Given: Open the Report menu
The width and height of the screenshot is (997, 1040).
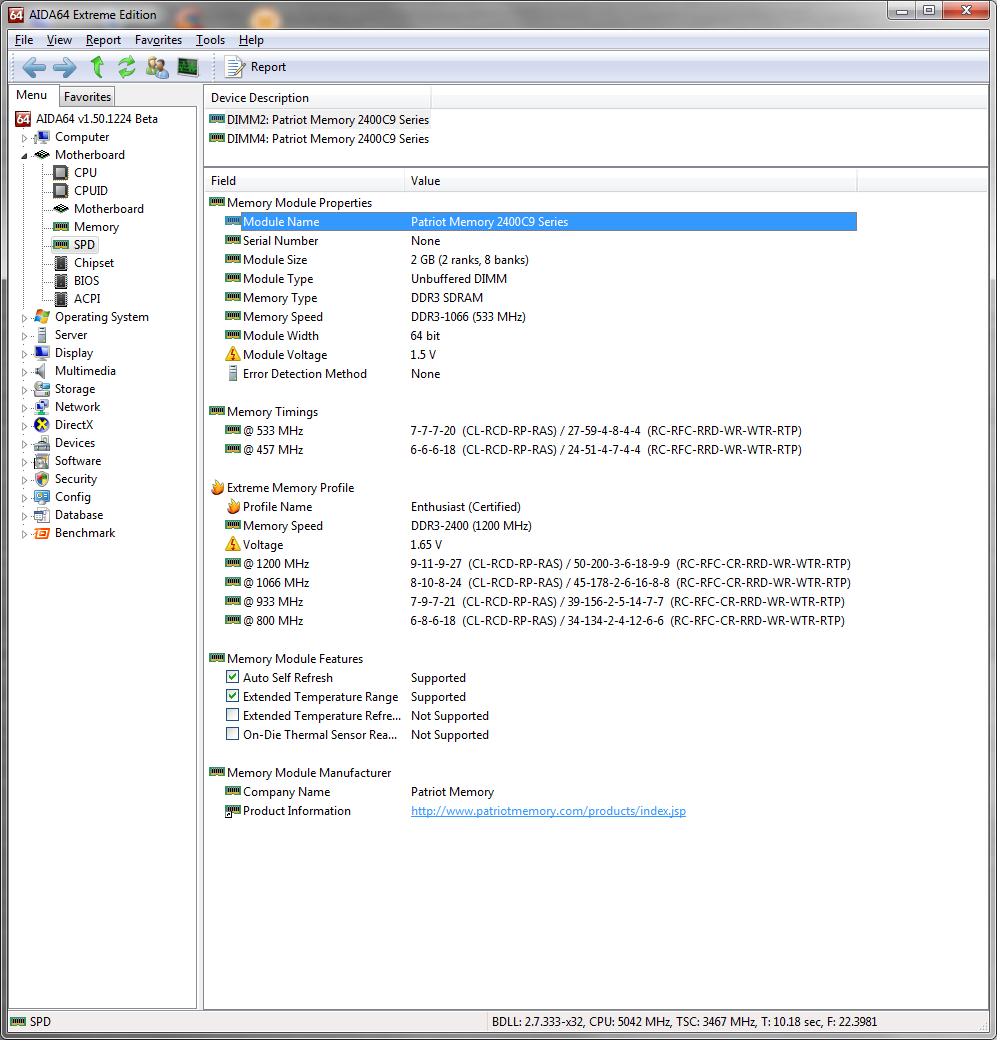Looking at the screenshot, I should [x=103, y=40].
